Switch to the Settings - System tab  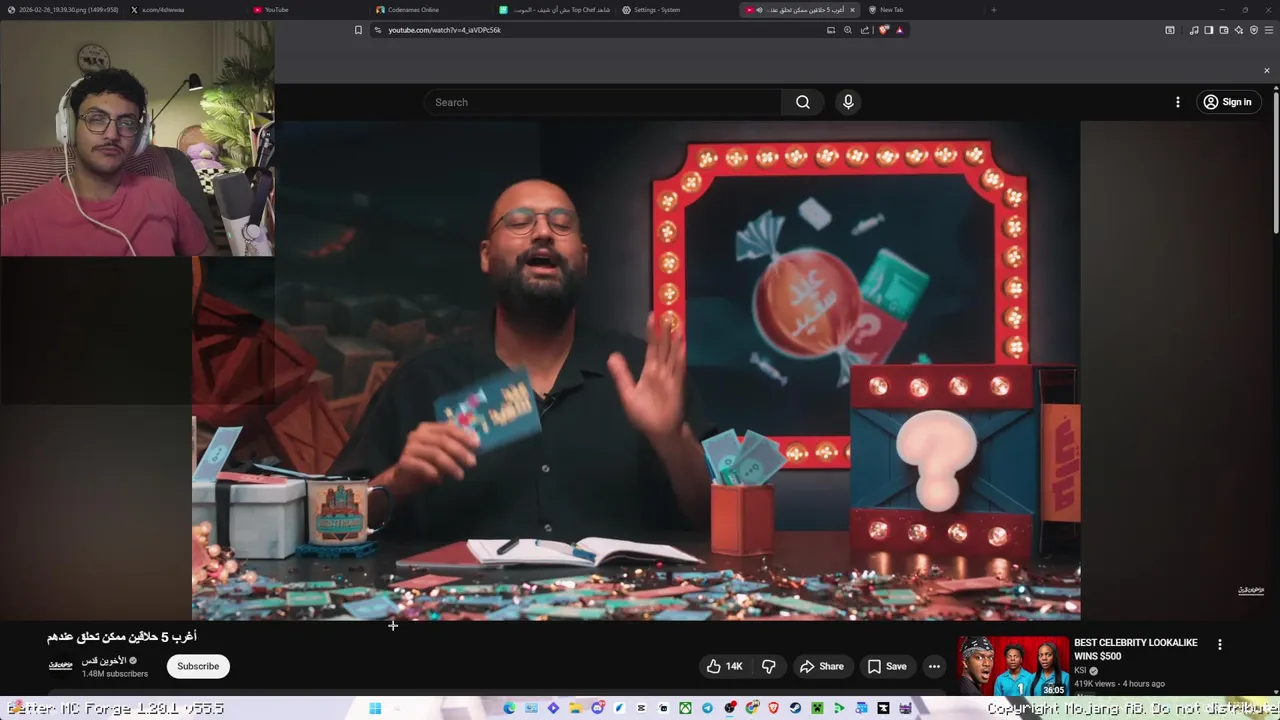coord(676,10)
